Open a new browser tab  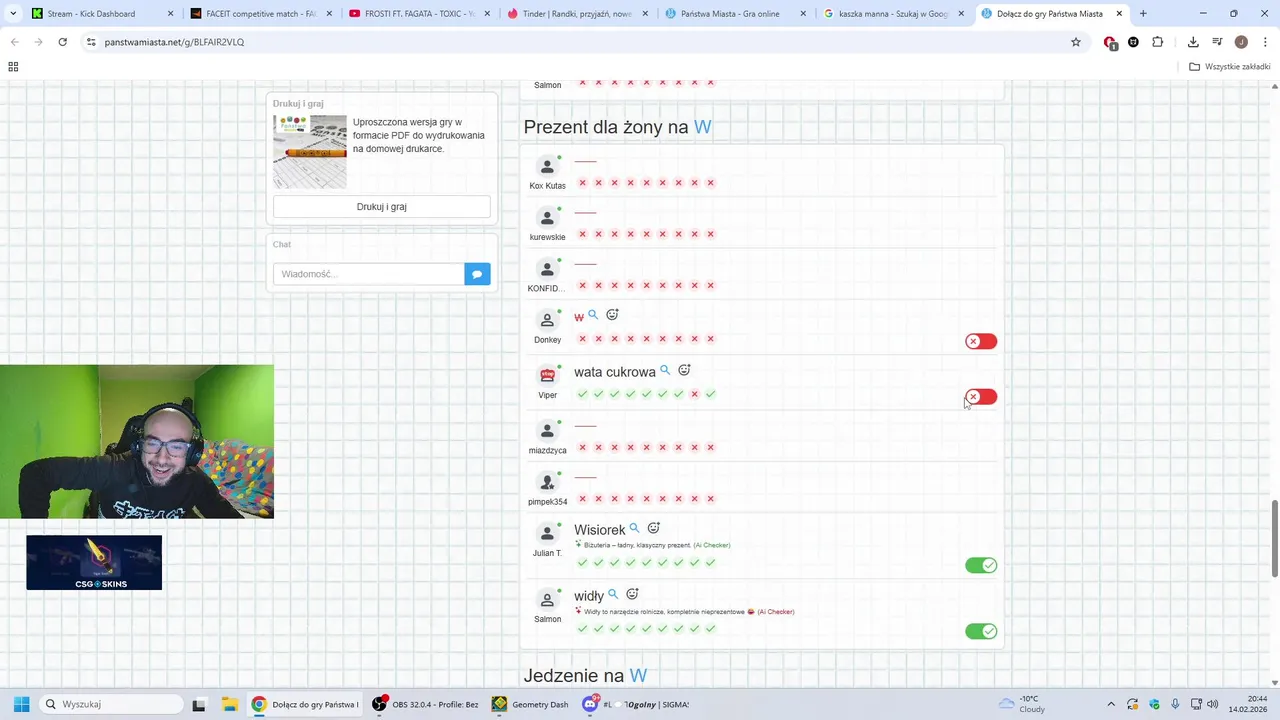click(1143, 14)
